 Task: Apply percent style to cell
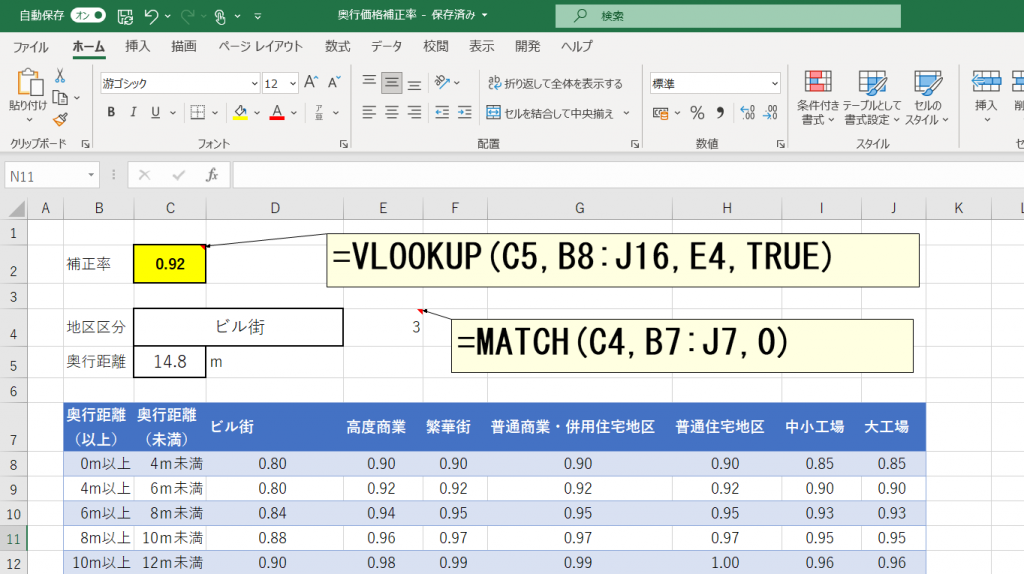(697, 112)
